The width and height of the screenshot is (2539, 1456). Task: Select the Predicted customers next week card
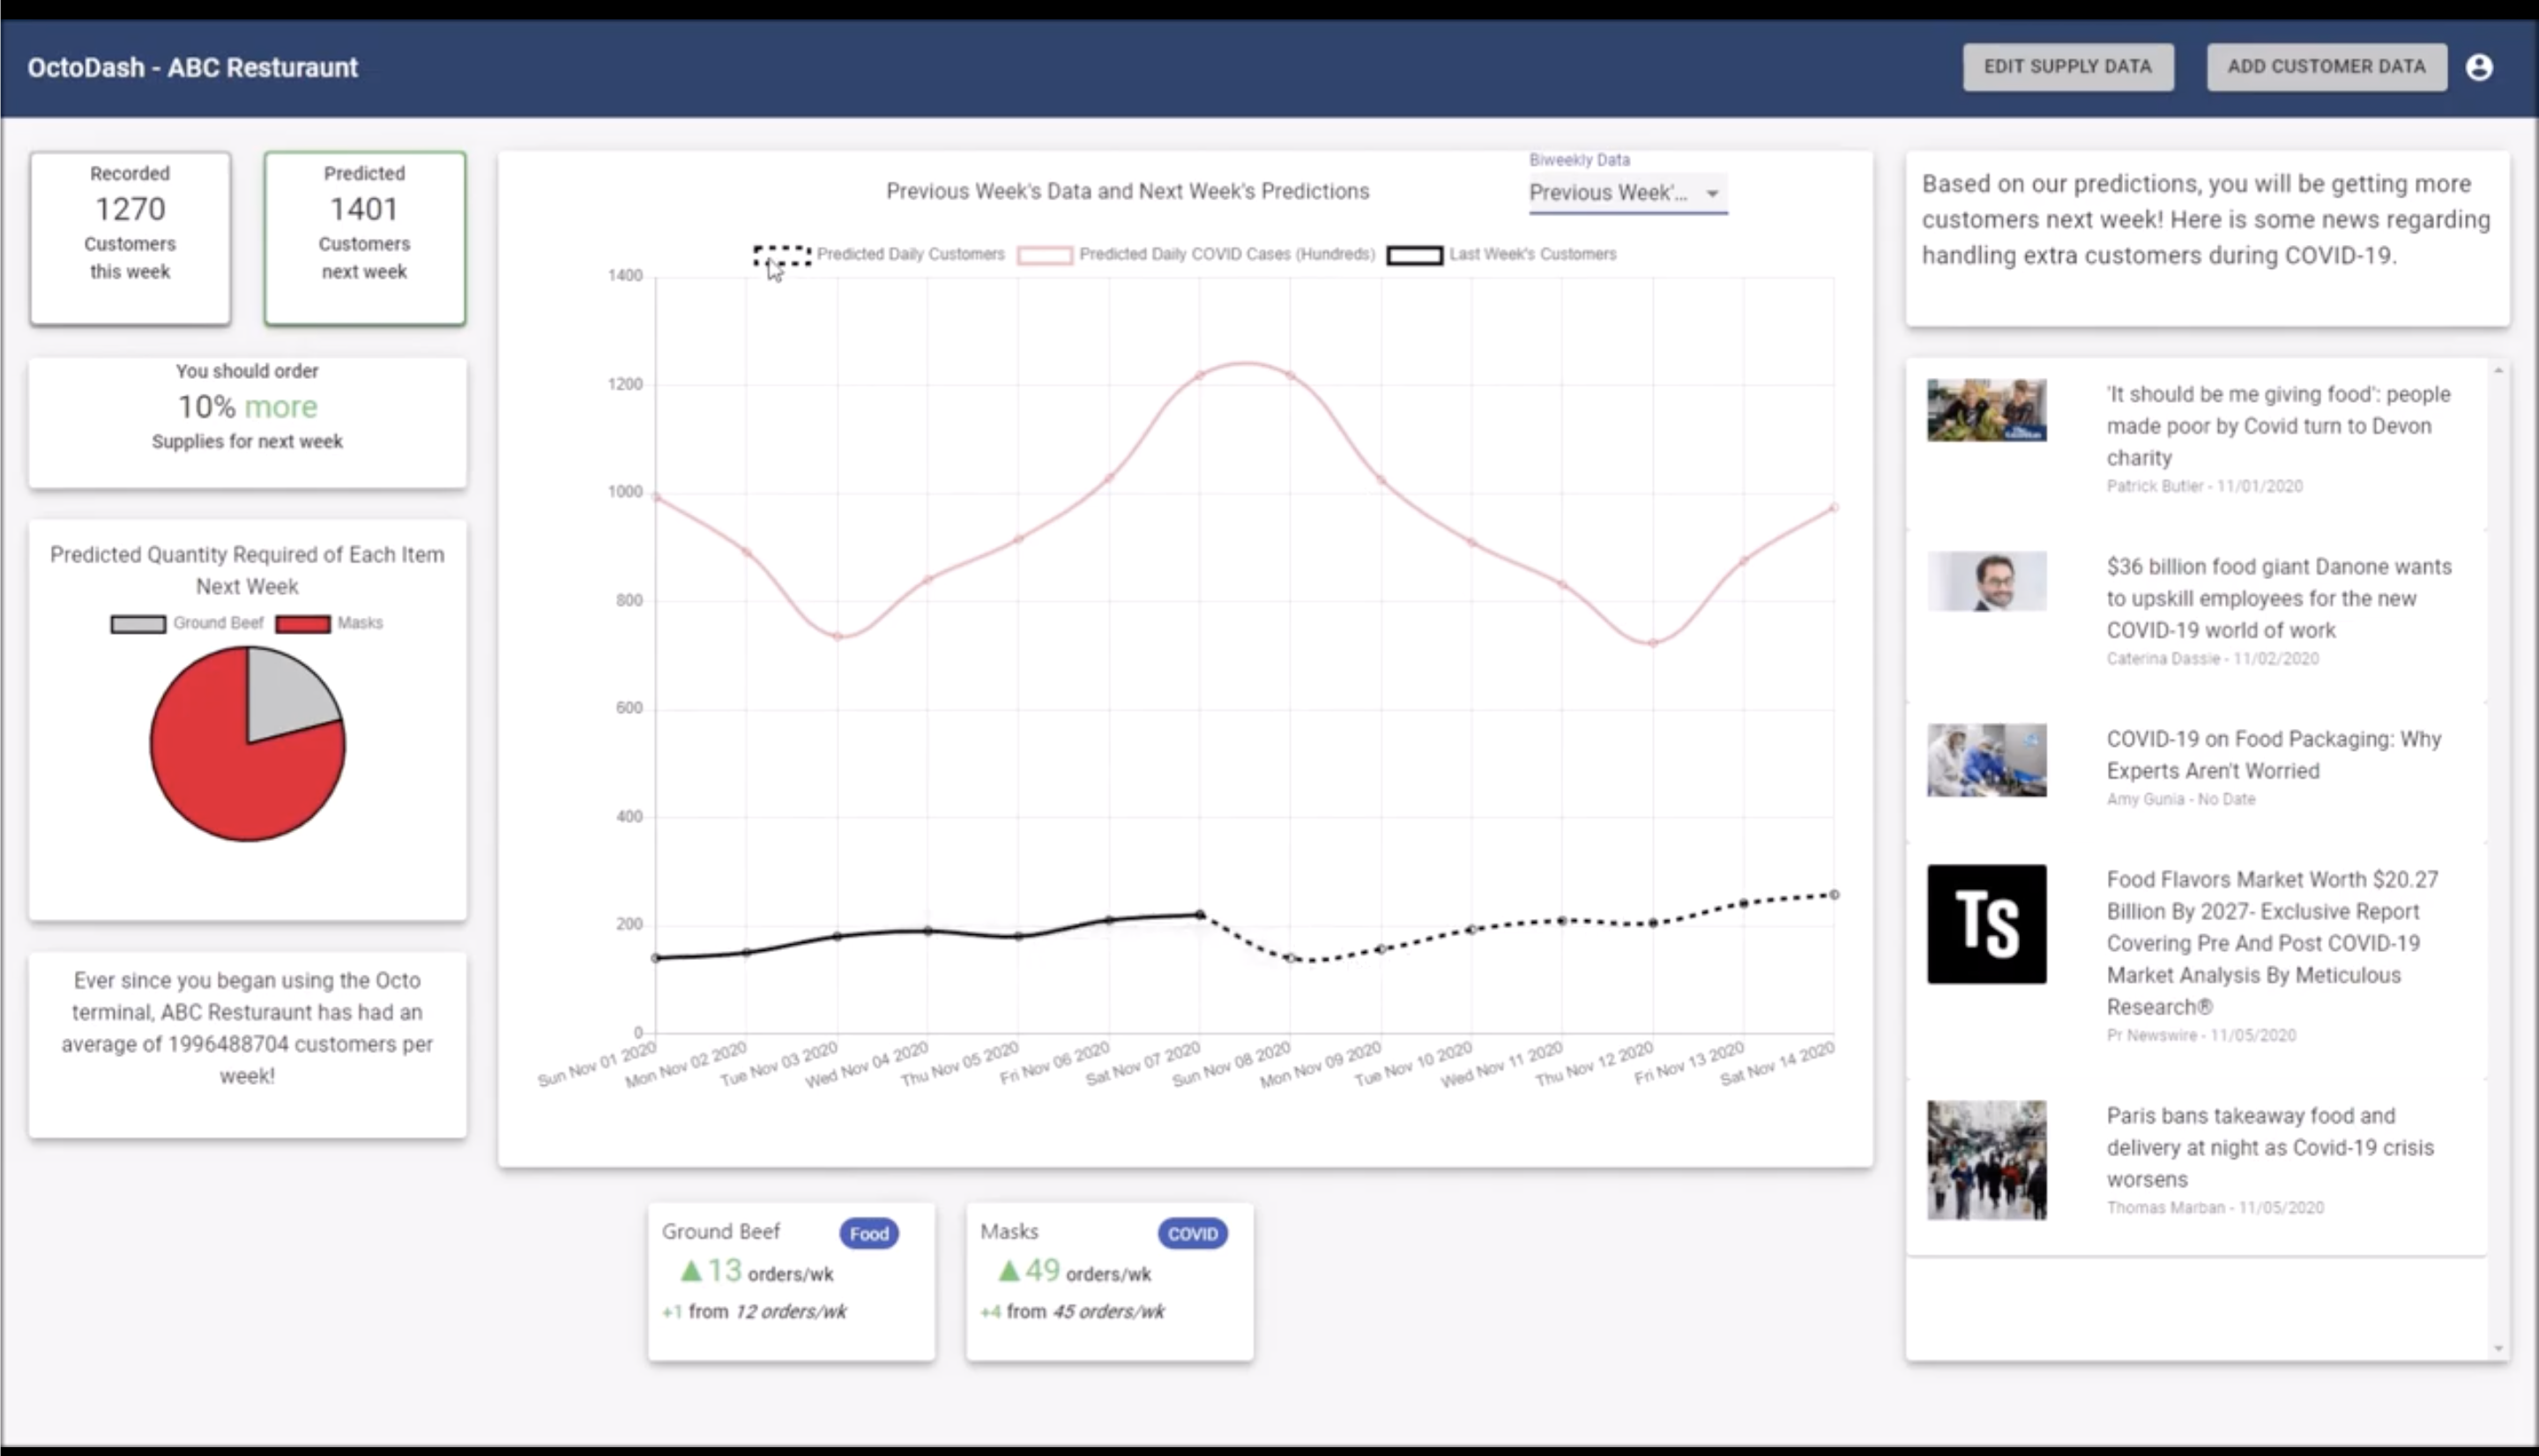(x=364, y=238)
